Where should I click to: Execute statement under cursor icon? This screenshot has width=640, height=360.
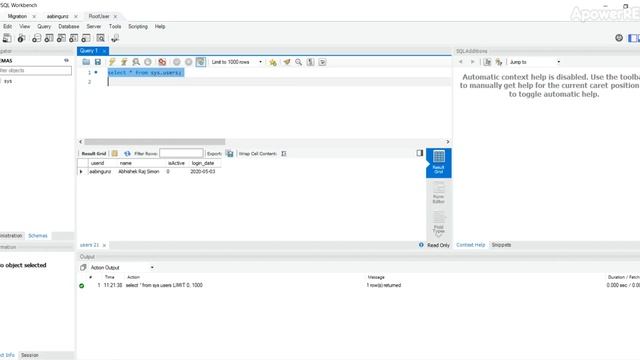pyautogui.click(x=124, y=62)
